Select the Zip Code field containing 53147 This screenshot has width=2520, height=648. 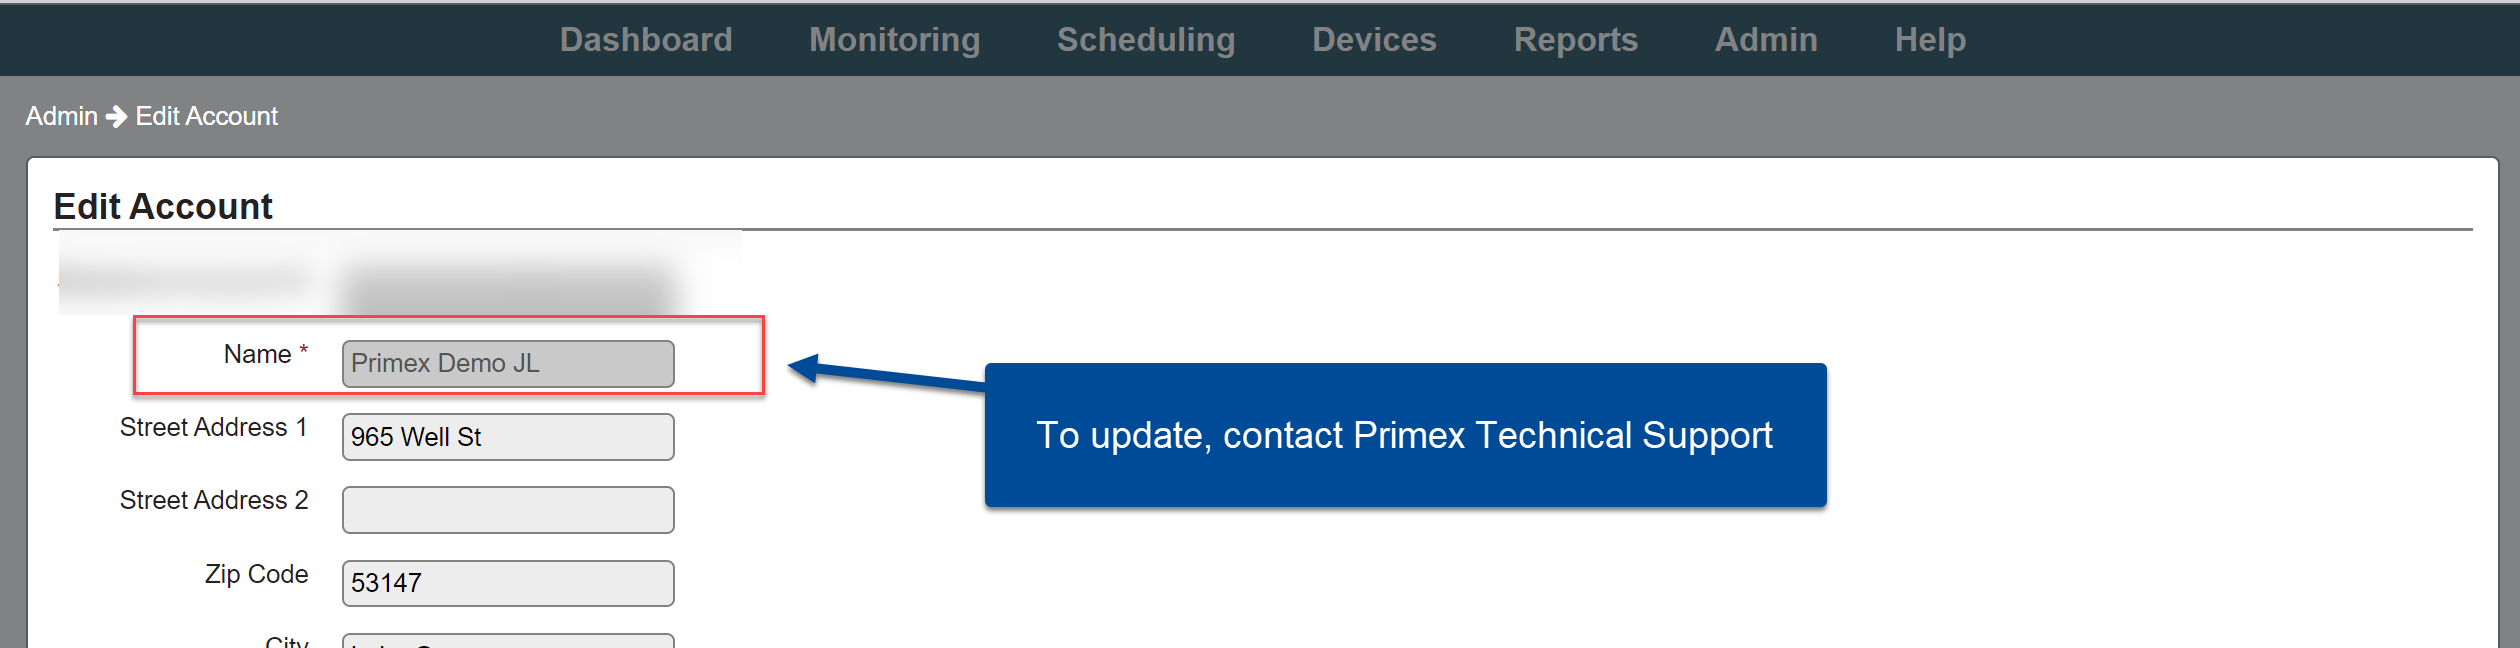[507, 582]
